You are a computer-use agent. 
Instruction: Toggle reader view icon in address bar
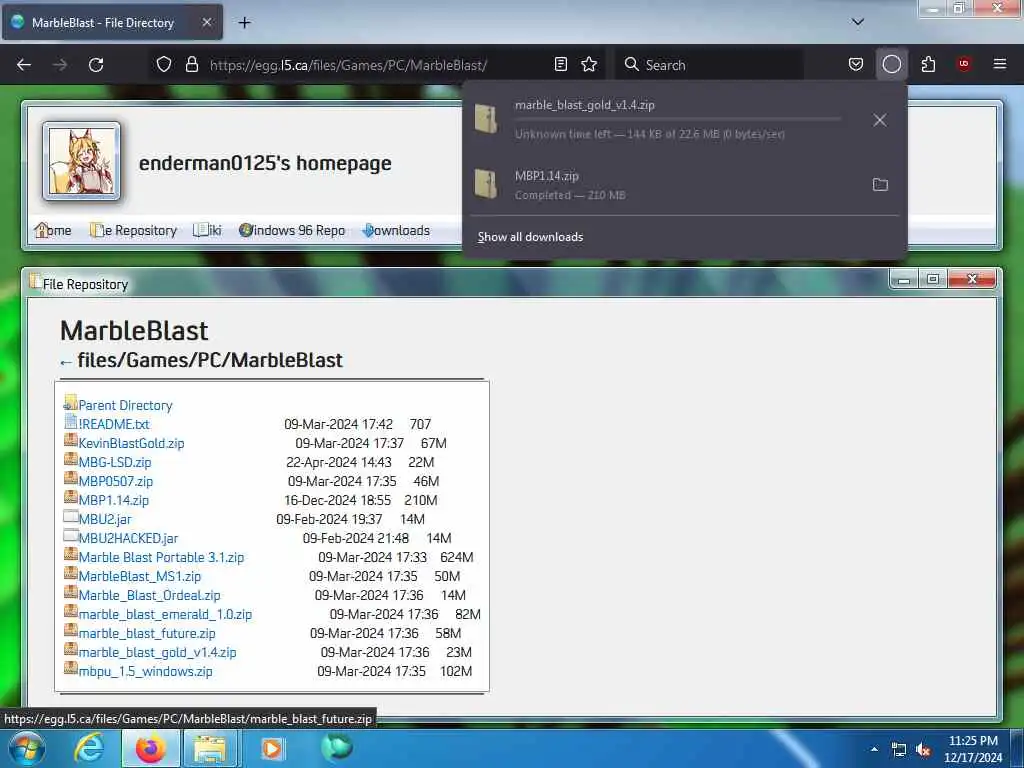[x=560, y=64]
